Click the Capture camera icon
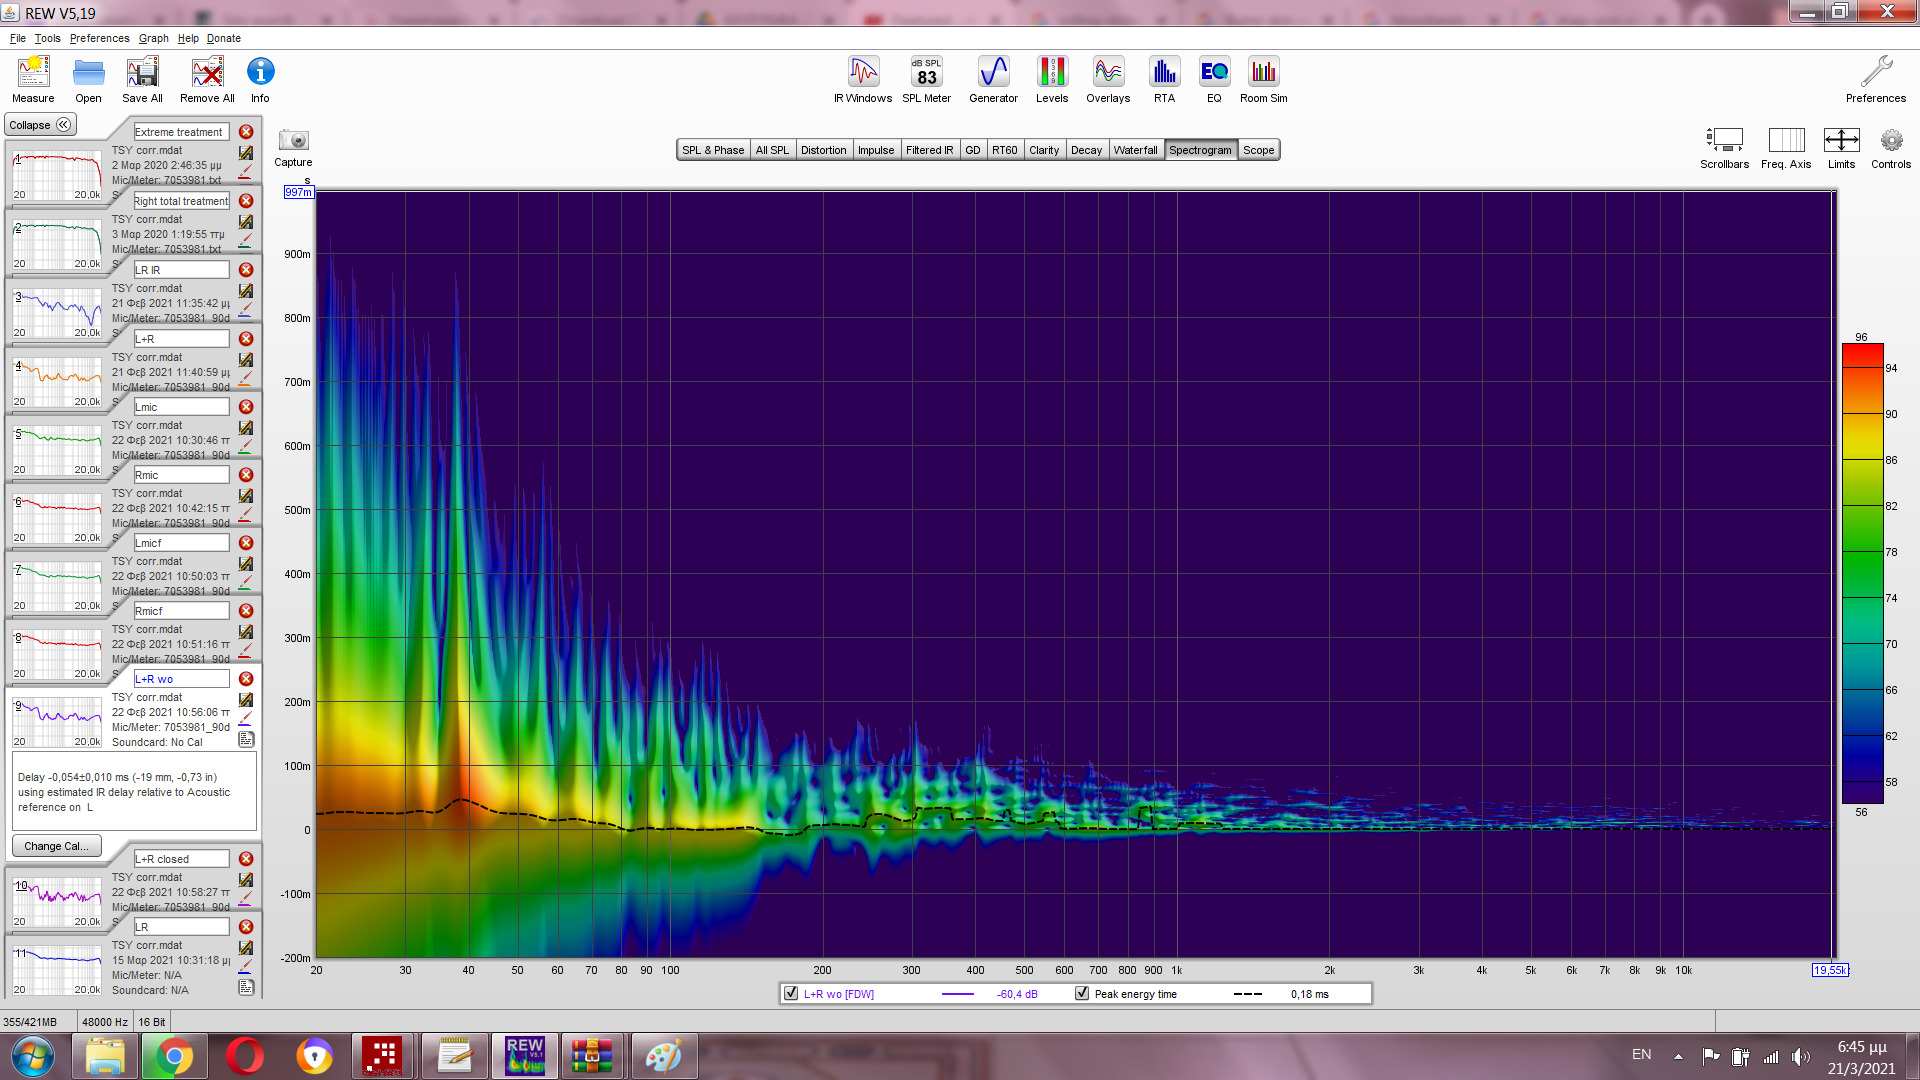Image resolution: width=1920 pixels, height=1080 pixels. pyautogui.click(x=293, y=141)
